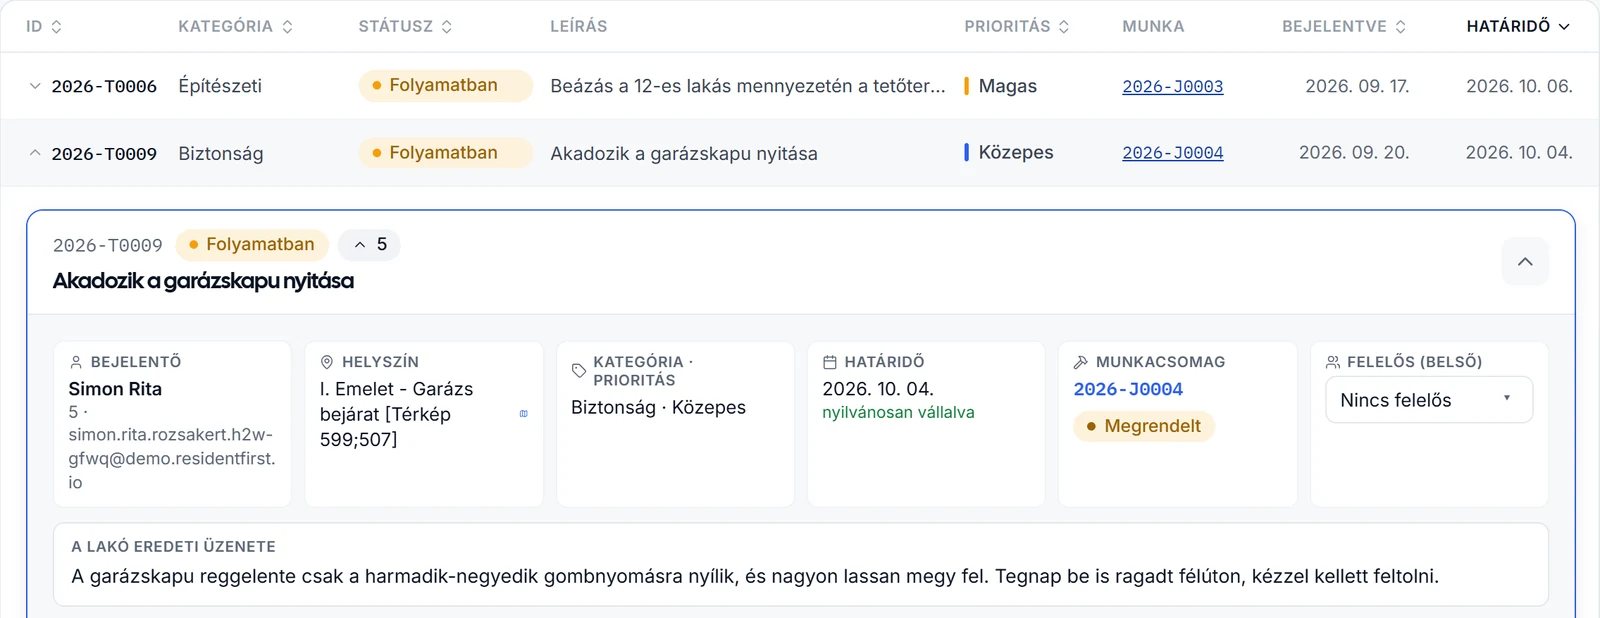Open the Nincs felelős assignee dropdown
Screen dimensions: 1600x618
pos(1428,400)
